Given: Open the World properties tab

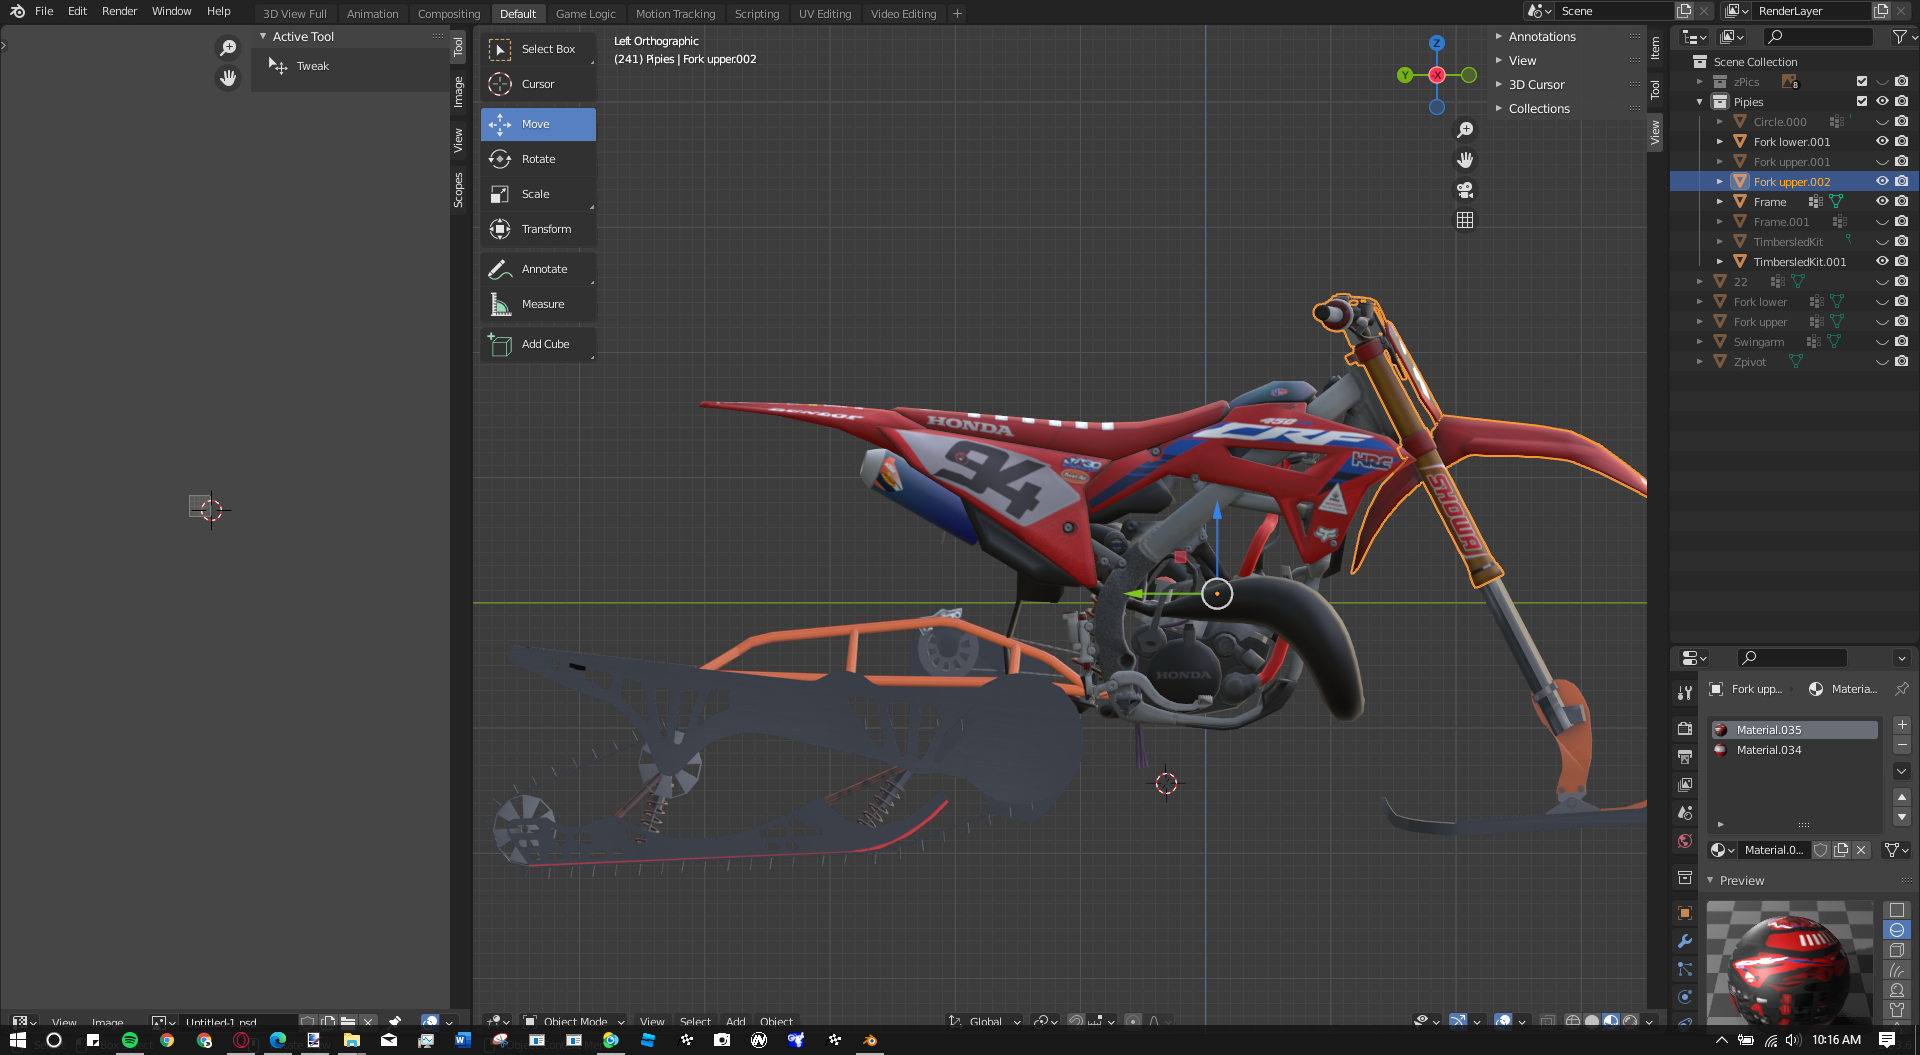Looking at the screenshot, I should point(1685,841).
